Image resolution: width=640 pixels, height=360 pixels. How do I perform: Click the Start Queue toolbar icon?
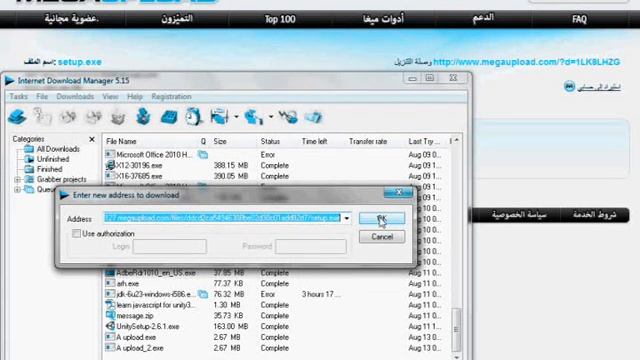(x=220, y=117)
